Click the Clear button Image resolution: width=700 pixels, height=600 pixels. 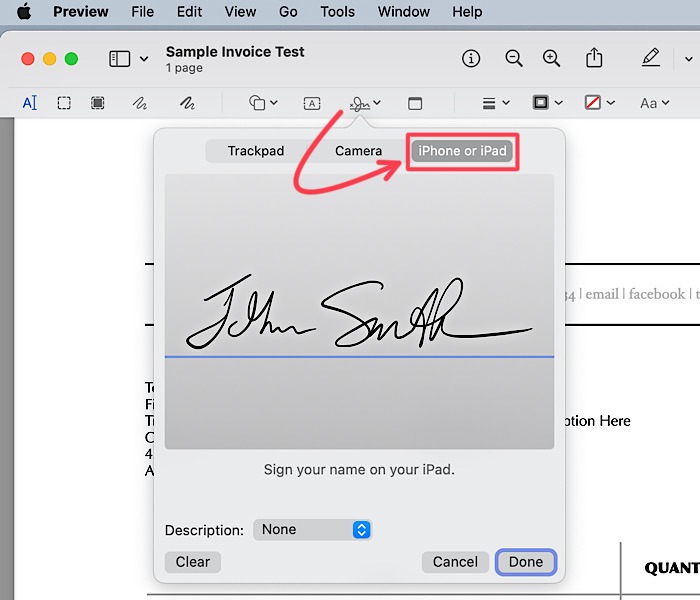pyautogui.click(x=192, y=562)
